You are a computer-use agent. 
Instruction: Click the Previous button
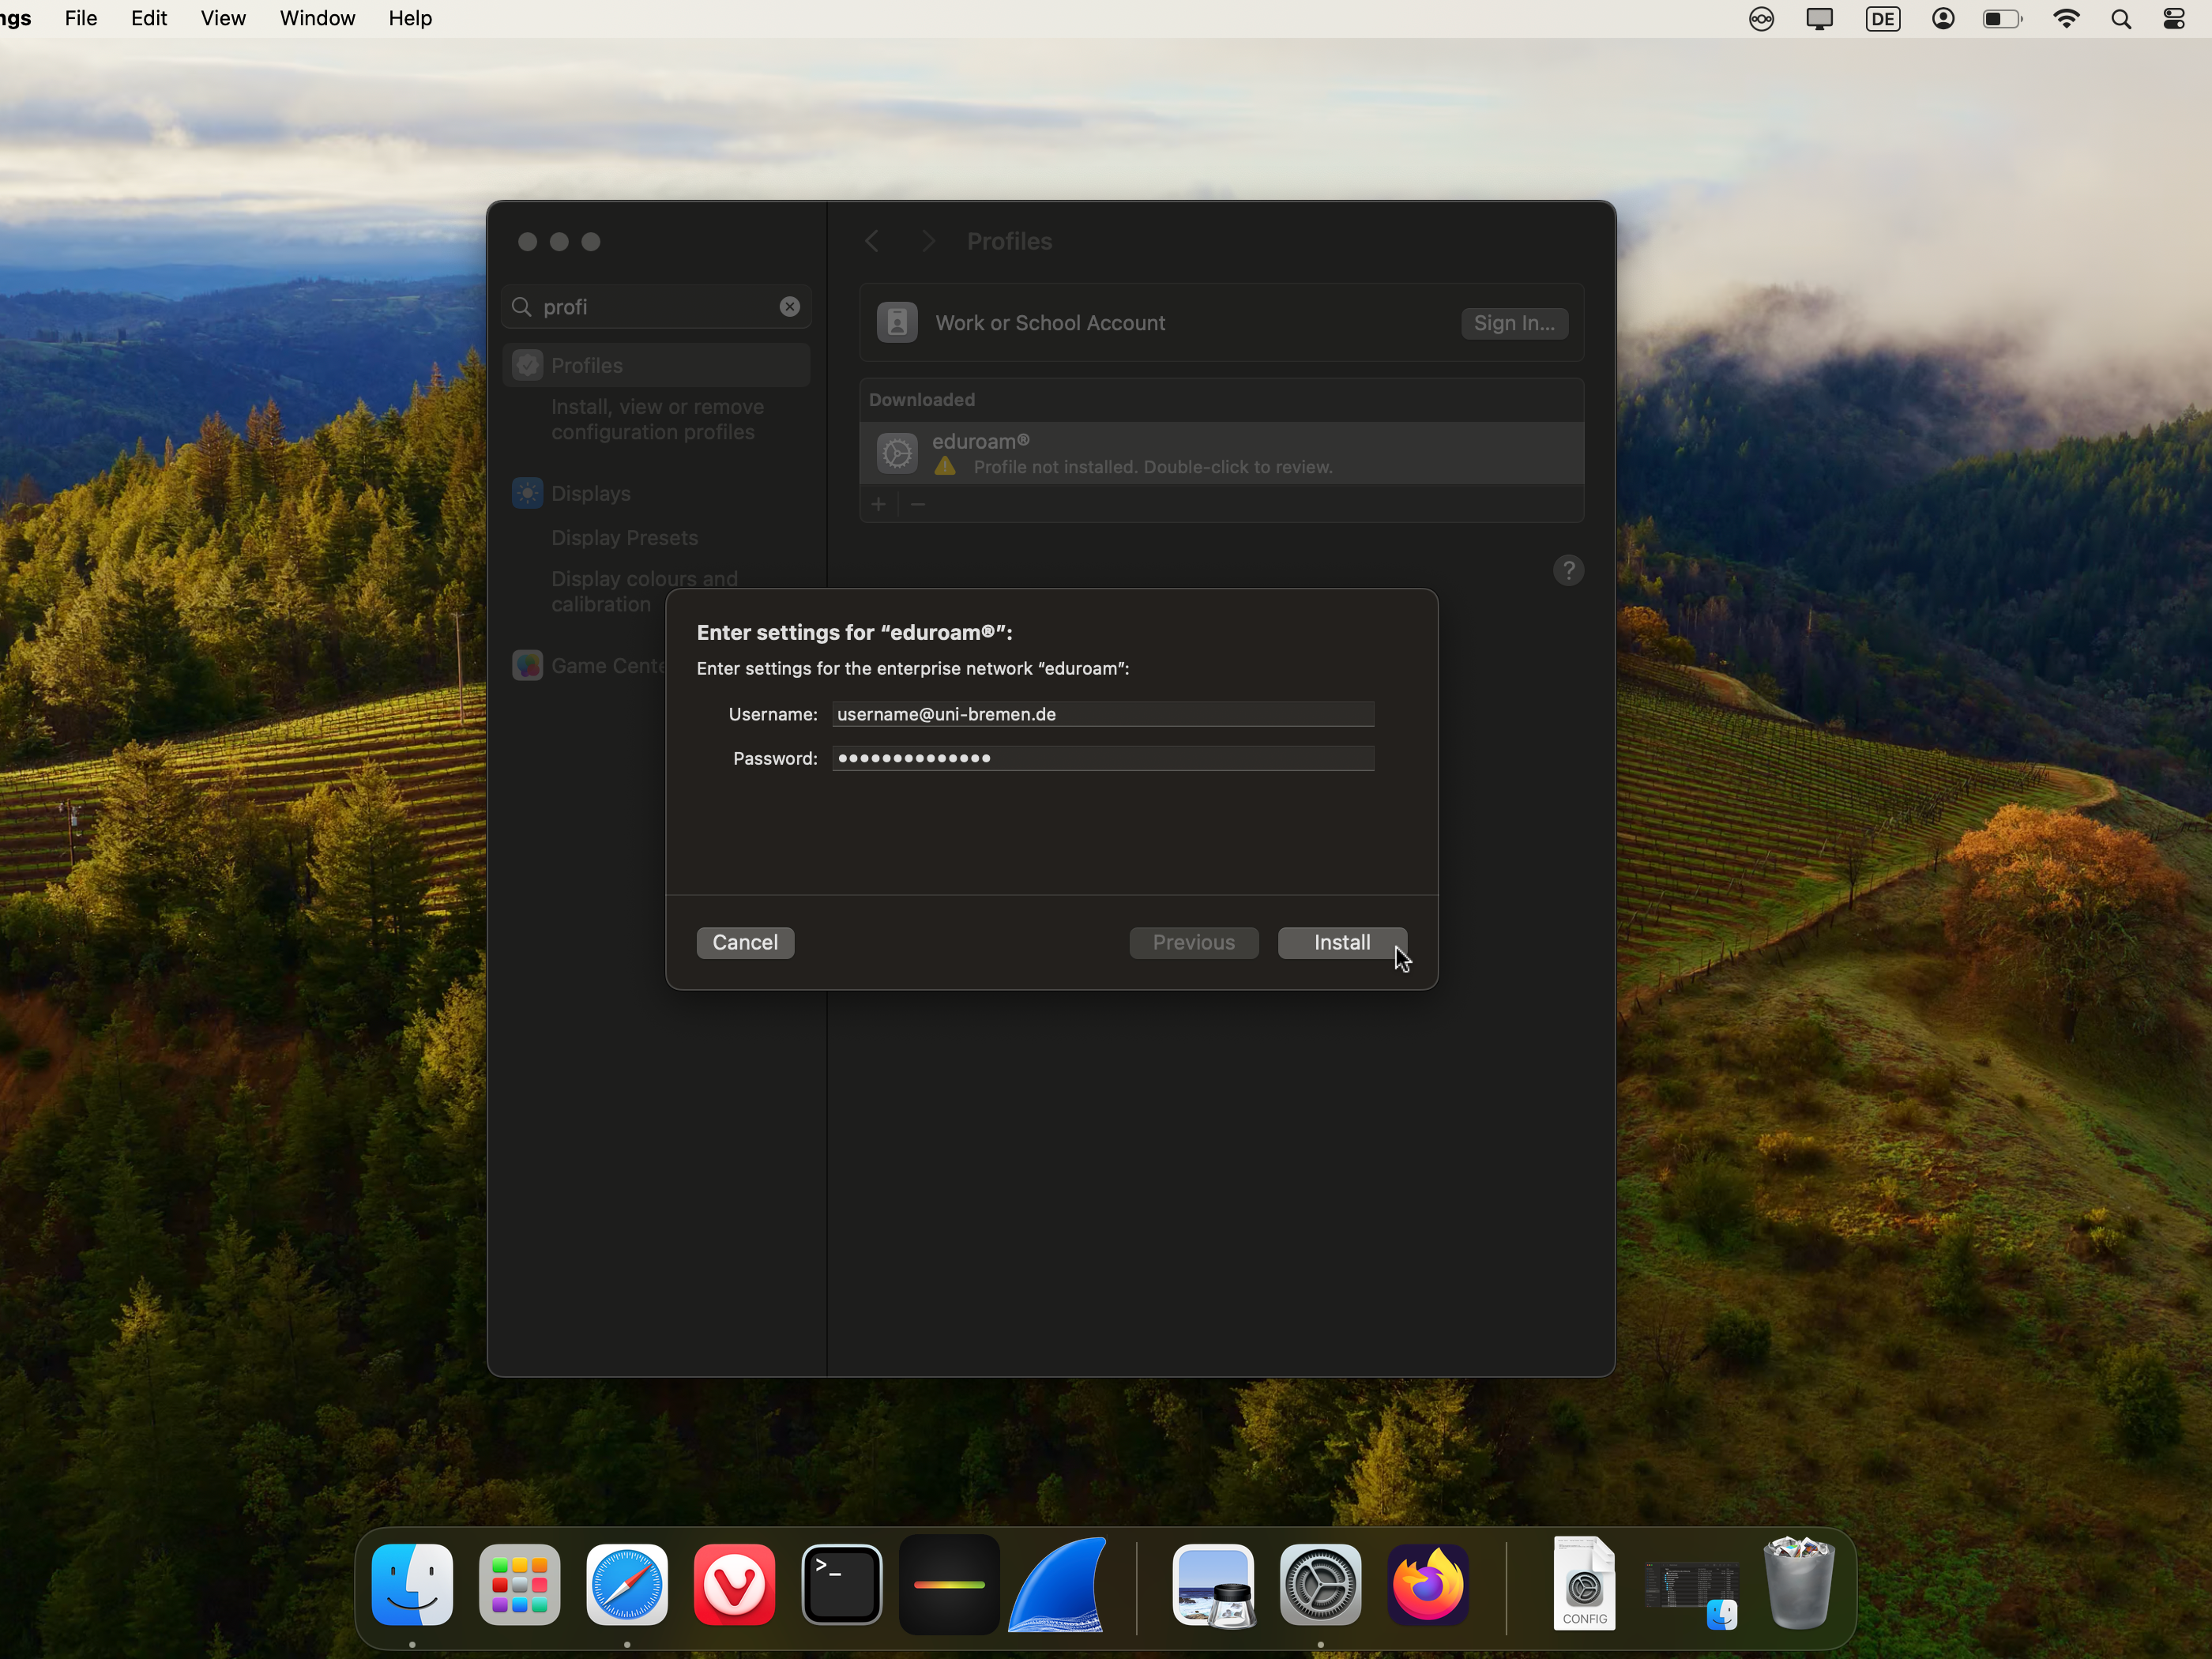[1193, 942]
